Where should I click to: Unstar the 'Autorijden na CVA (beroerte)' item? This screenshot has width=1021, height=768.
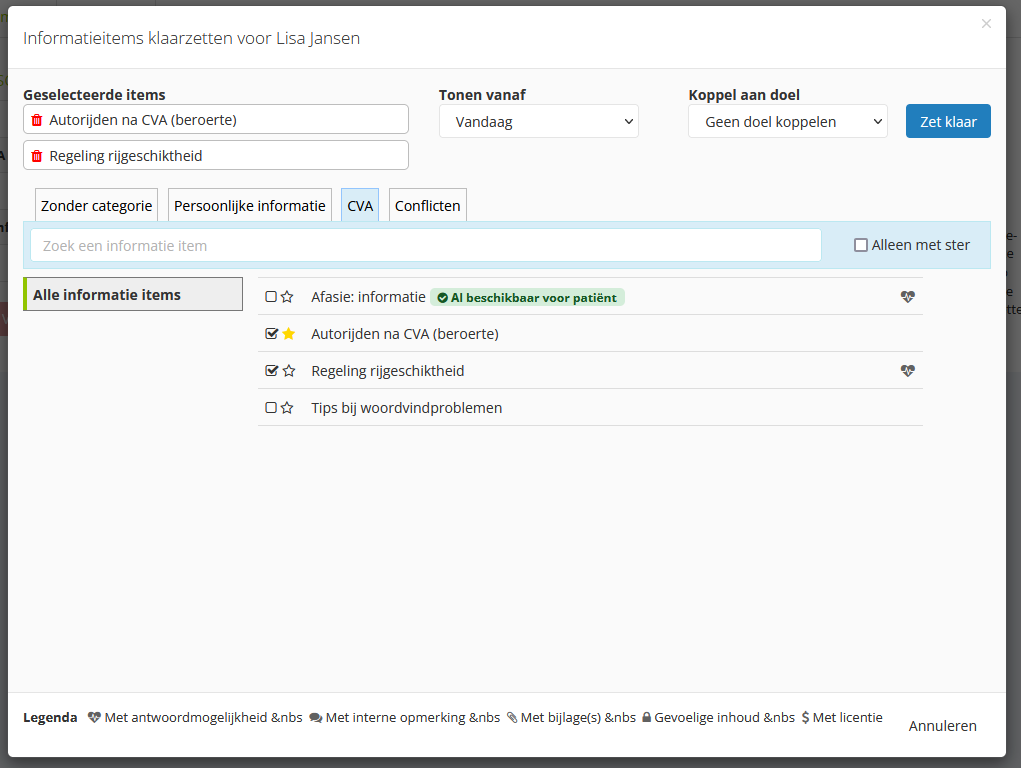(288, 334)
